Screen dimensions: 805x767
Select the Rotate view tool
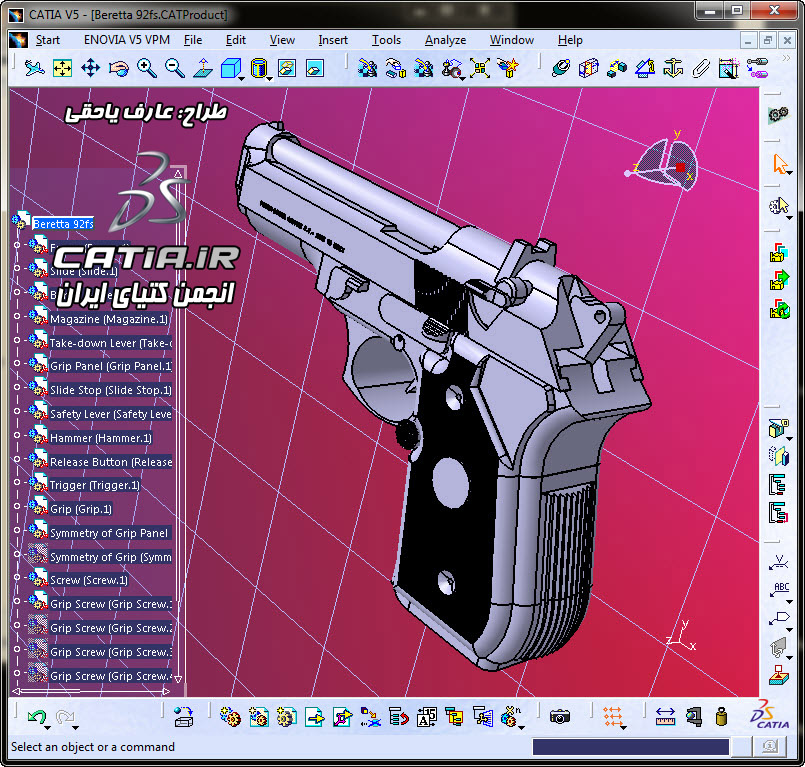coord(119,68)
